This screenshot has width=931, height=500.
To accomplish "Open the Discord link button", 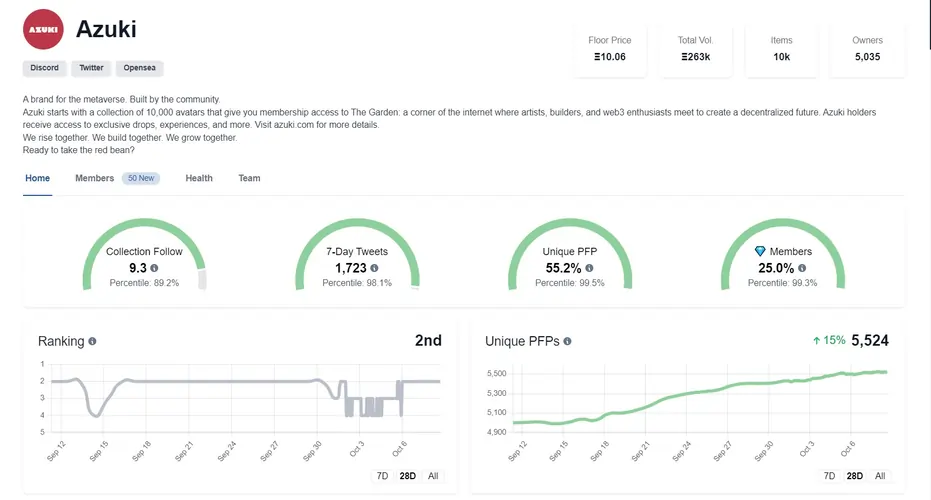I will (45, 68).
